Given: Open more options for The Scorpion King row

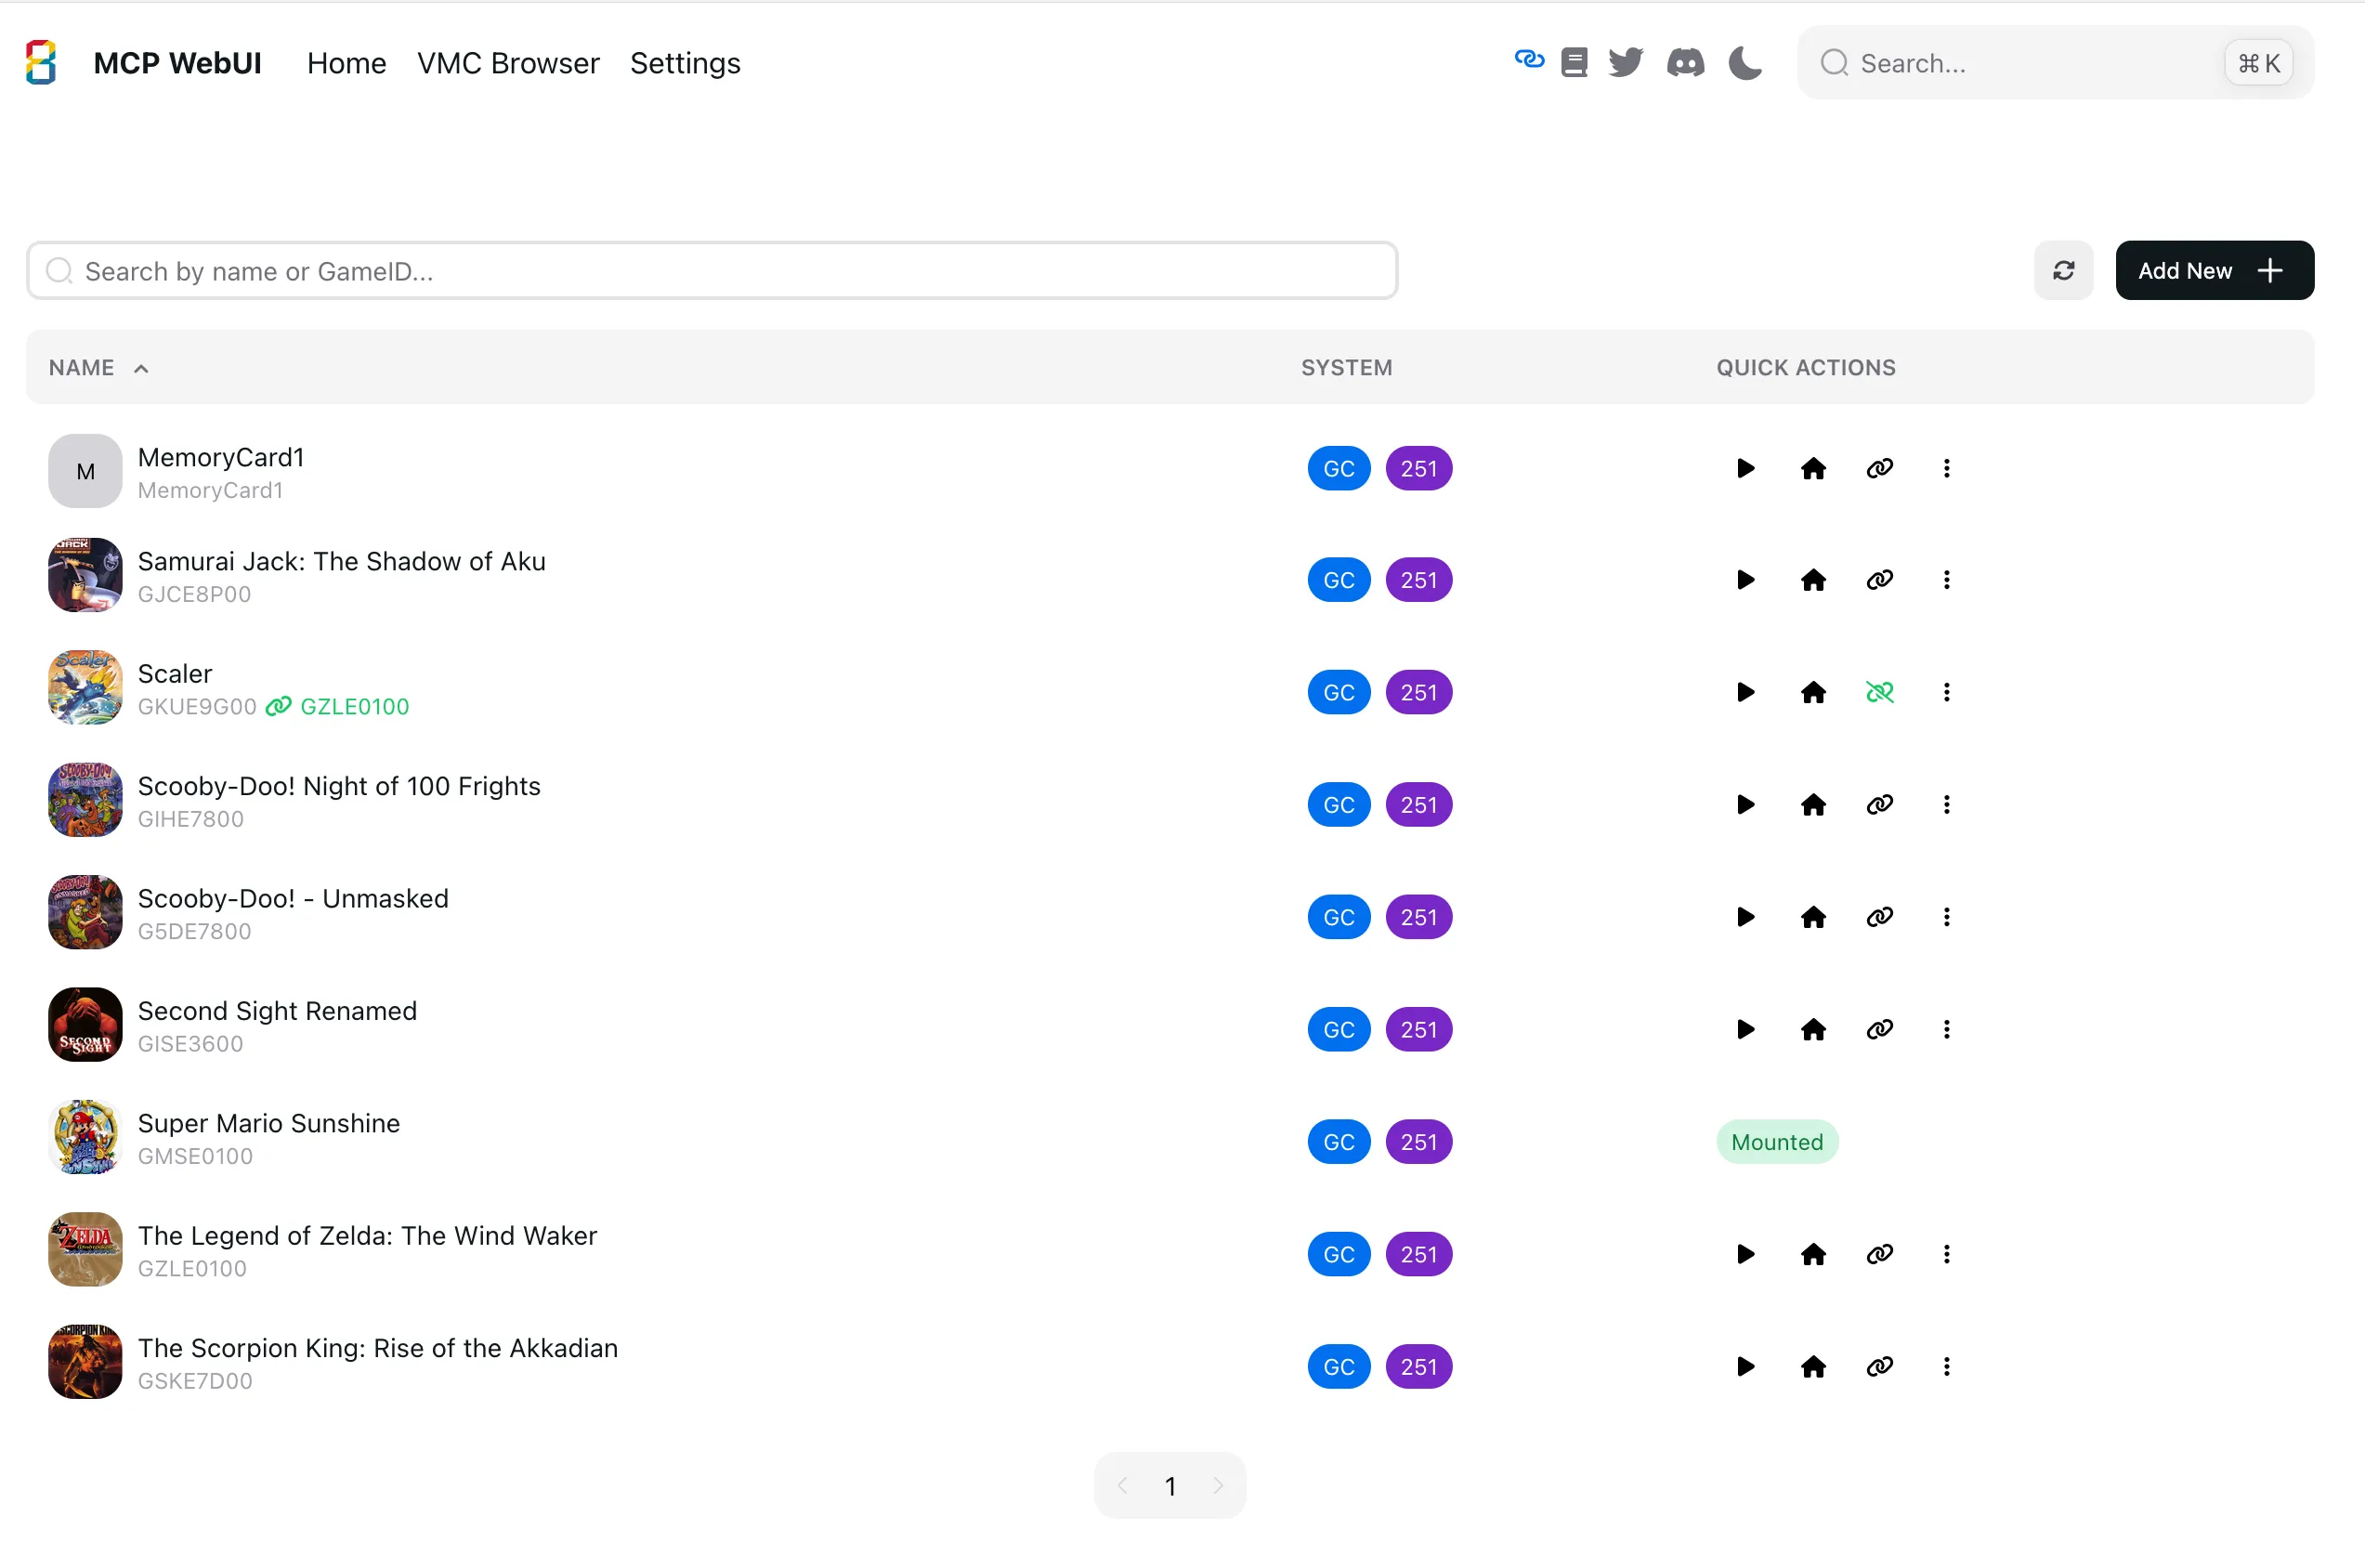Looking at the screenshot, I should (1946, 1366).
